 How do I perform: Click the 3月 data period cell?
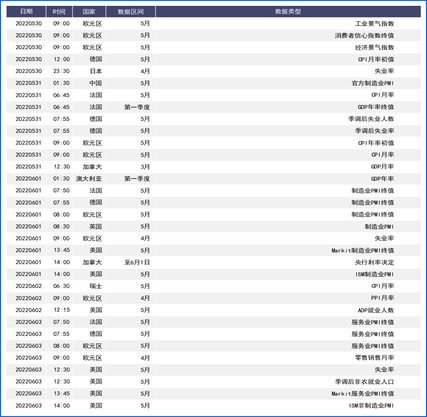pyautogui.click(x=145, y=167)
